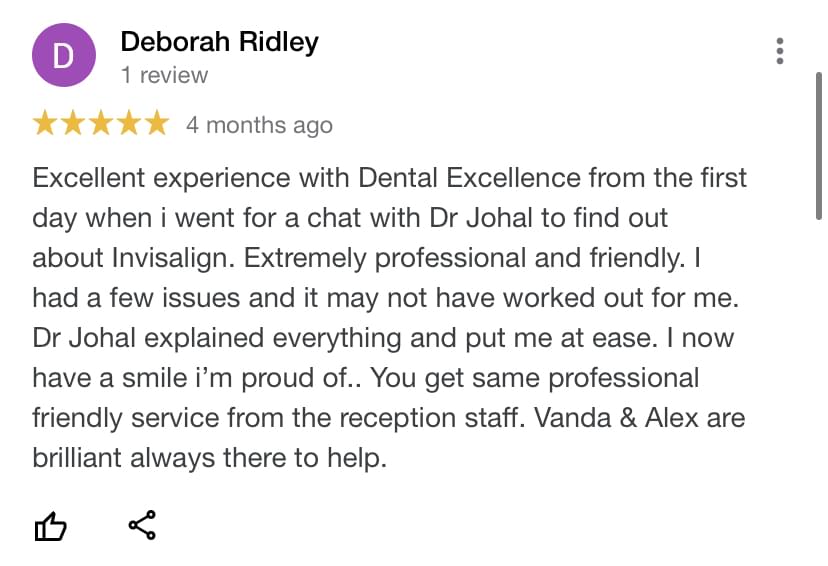This screenshot has width=828, height=566.
Task: Click the first gold rating star
Action: pos(45,123)
